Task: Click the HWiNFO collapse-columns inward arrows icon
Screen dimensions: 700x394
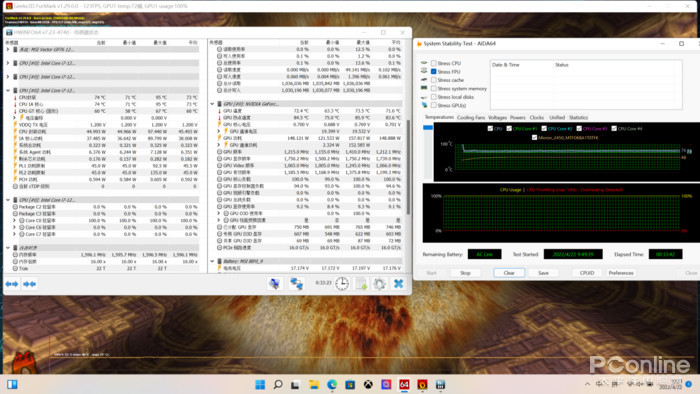Action: click(x=29, y=284)
